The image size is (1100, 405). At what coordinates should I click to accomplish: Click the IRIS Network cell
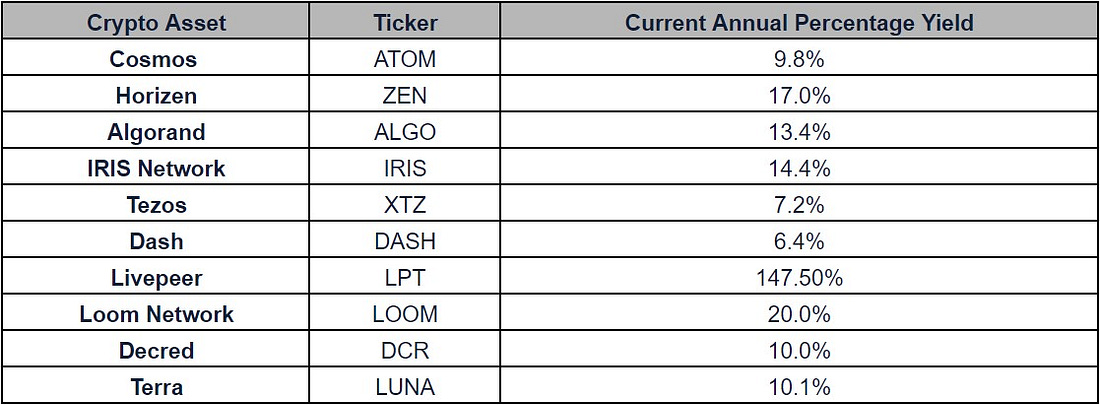(x=156, y=168)
